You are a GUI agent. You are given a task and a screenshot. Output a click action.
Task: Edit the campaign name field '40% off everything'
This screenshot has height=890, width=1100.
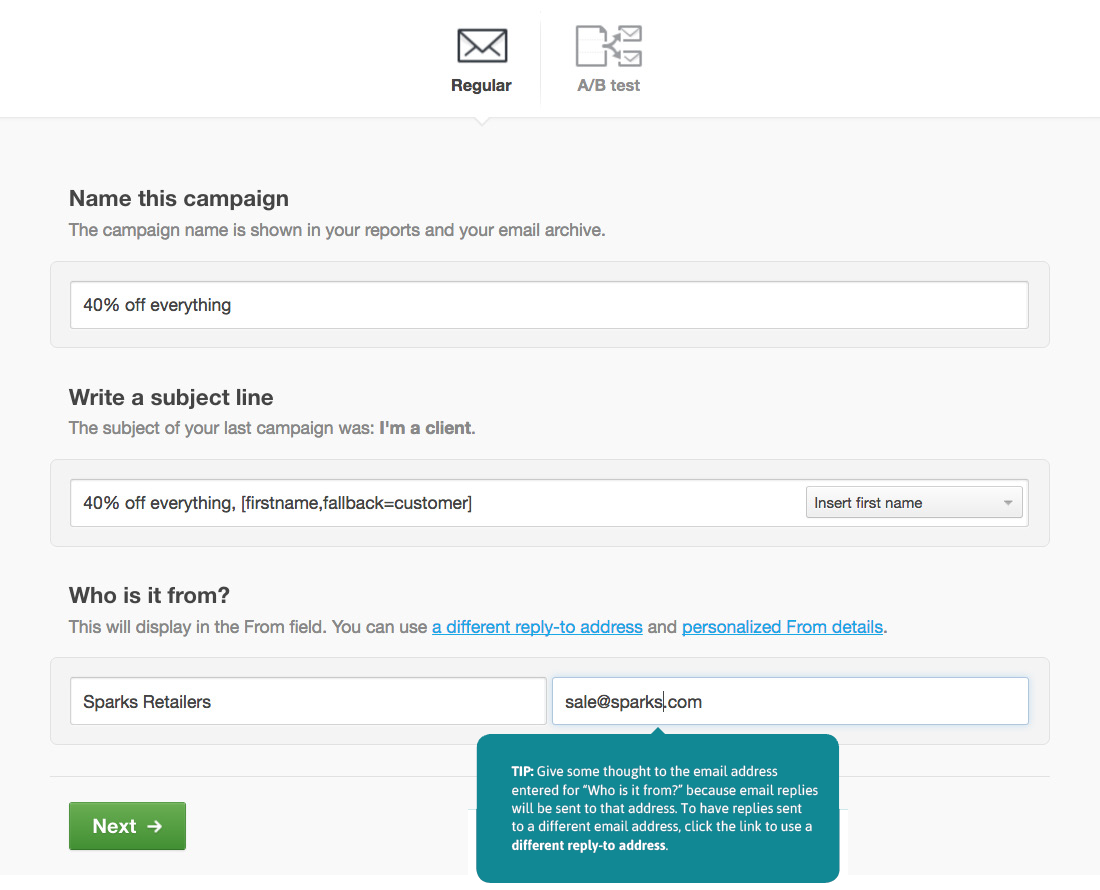[x=549, y=305]
